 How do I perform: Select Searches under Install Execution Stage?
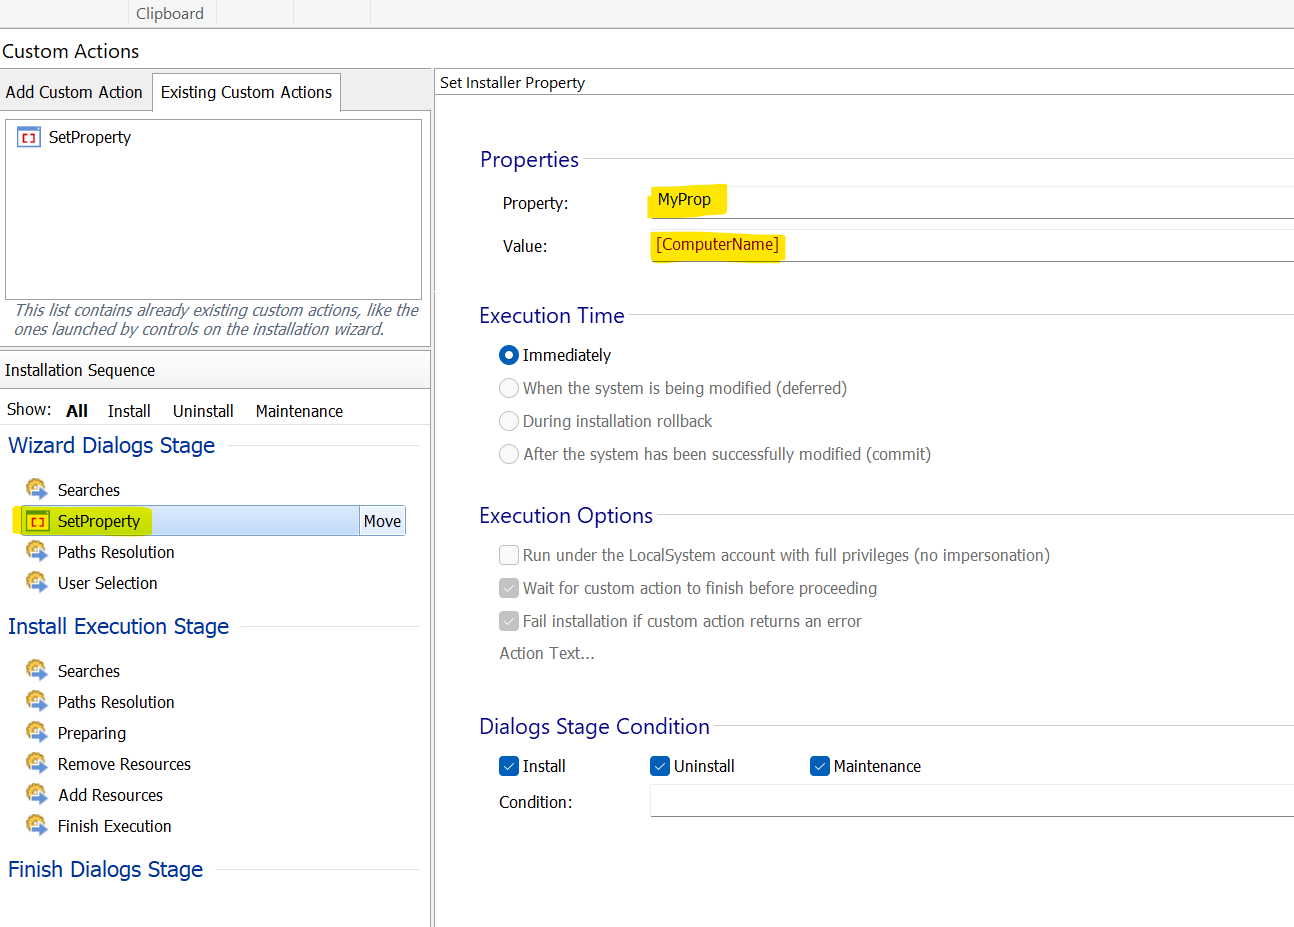click(89, 671)
